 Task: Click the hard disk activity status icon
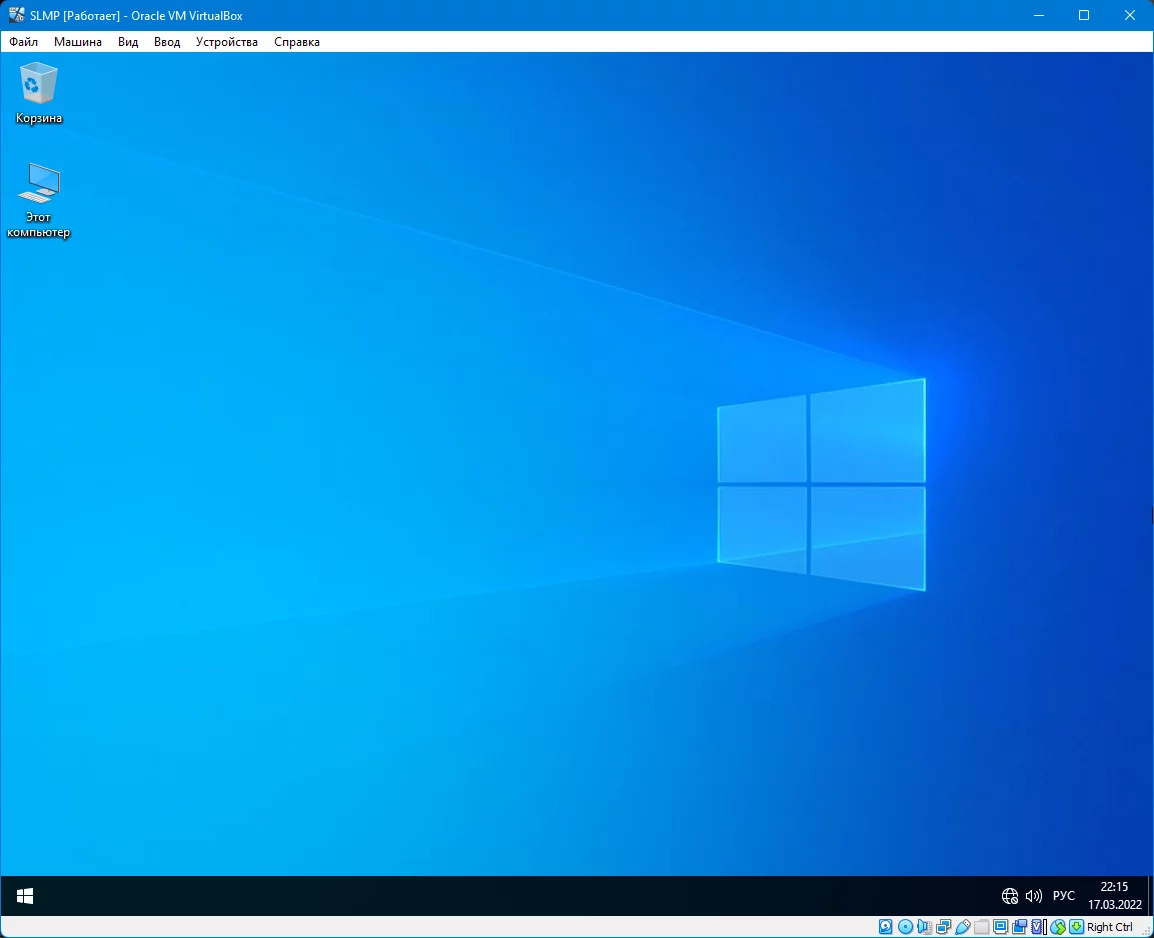coord(885,927)
